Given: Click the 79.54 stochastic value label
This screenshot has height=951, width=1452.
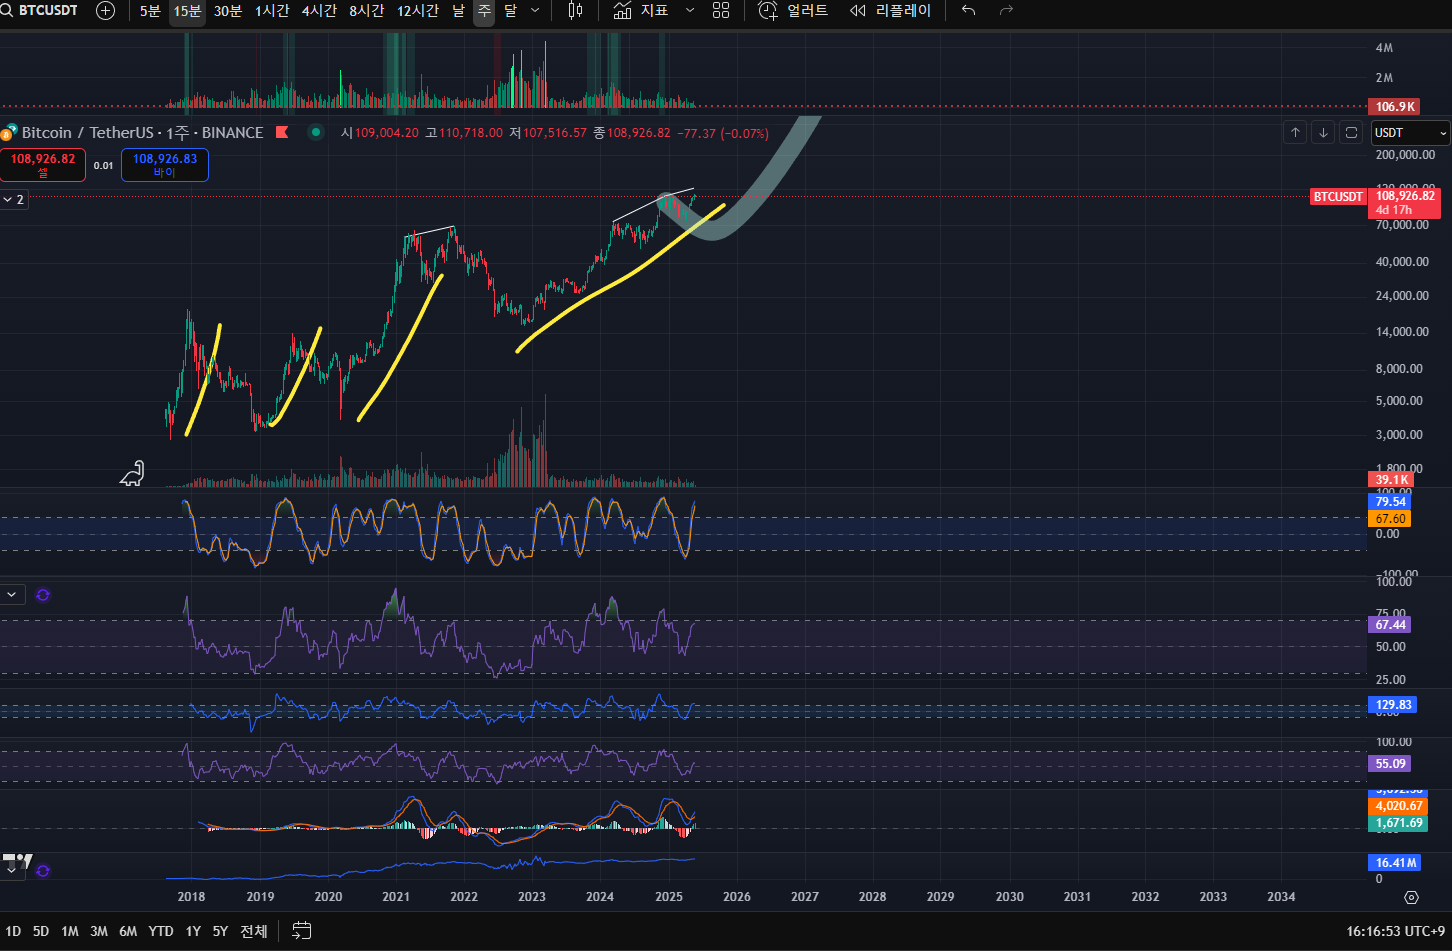Looking at the screenshot, I should point(1390,502).
